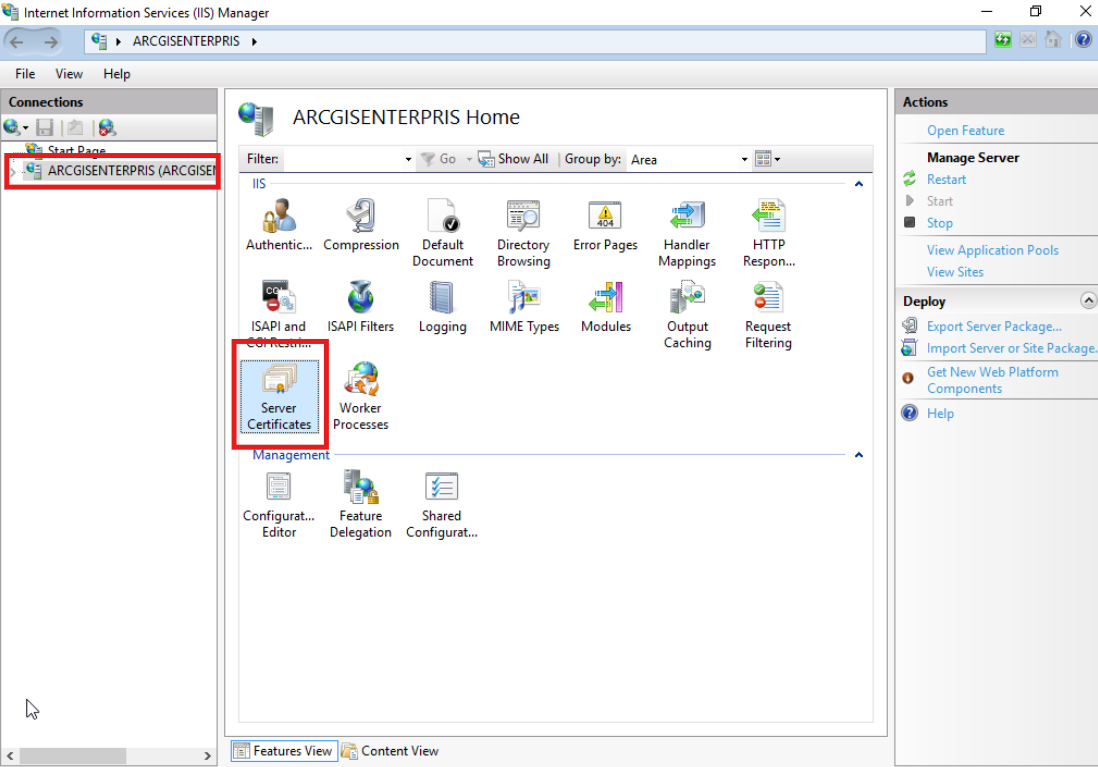Select the Feature Delegation icon
Viewport: 1098px width, 767px height.
361,504
